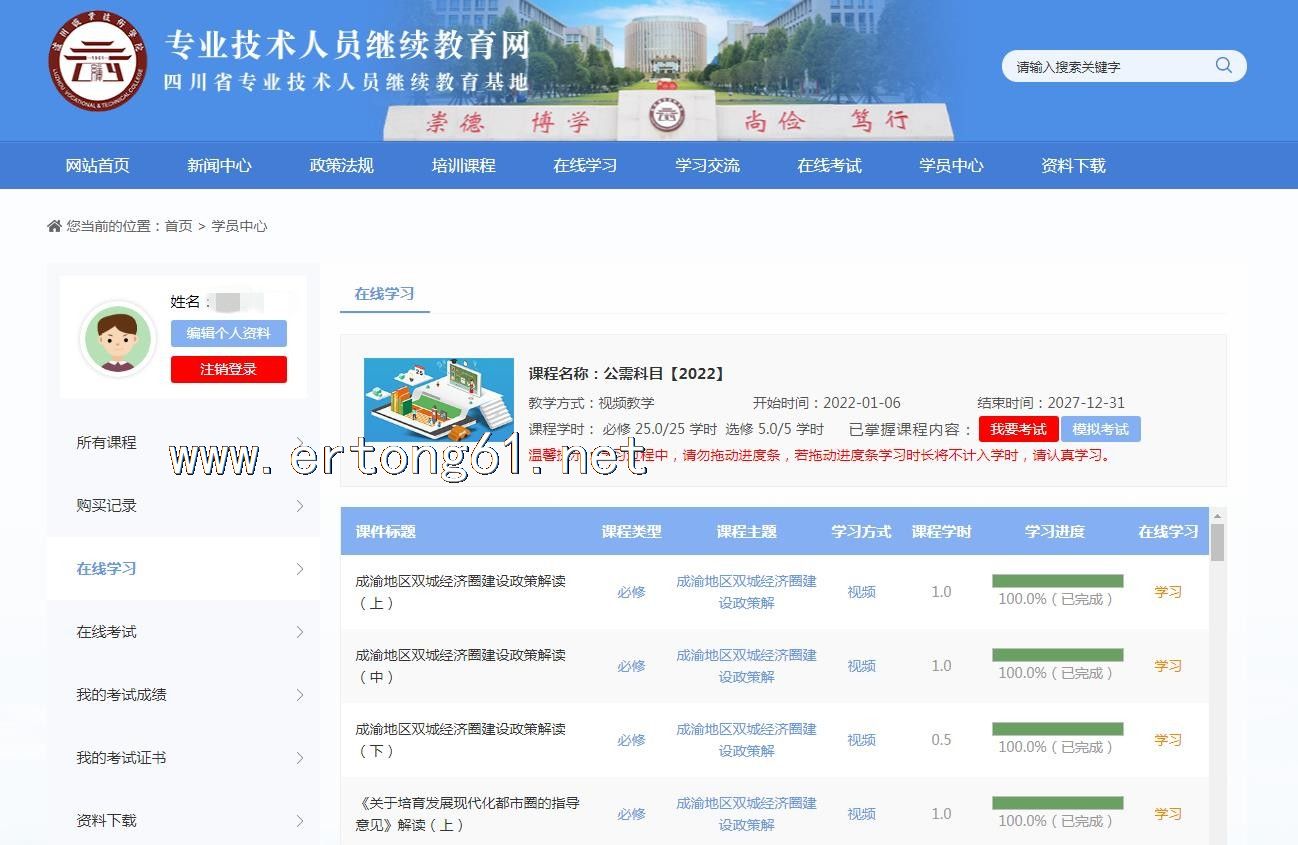This screenshot has width=1298, height=845.
Task: Click the 编辑个人资料 button
Action: [x=228, y=333]
